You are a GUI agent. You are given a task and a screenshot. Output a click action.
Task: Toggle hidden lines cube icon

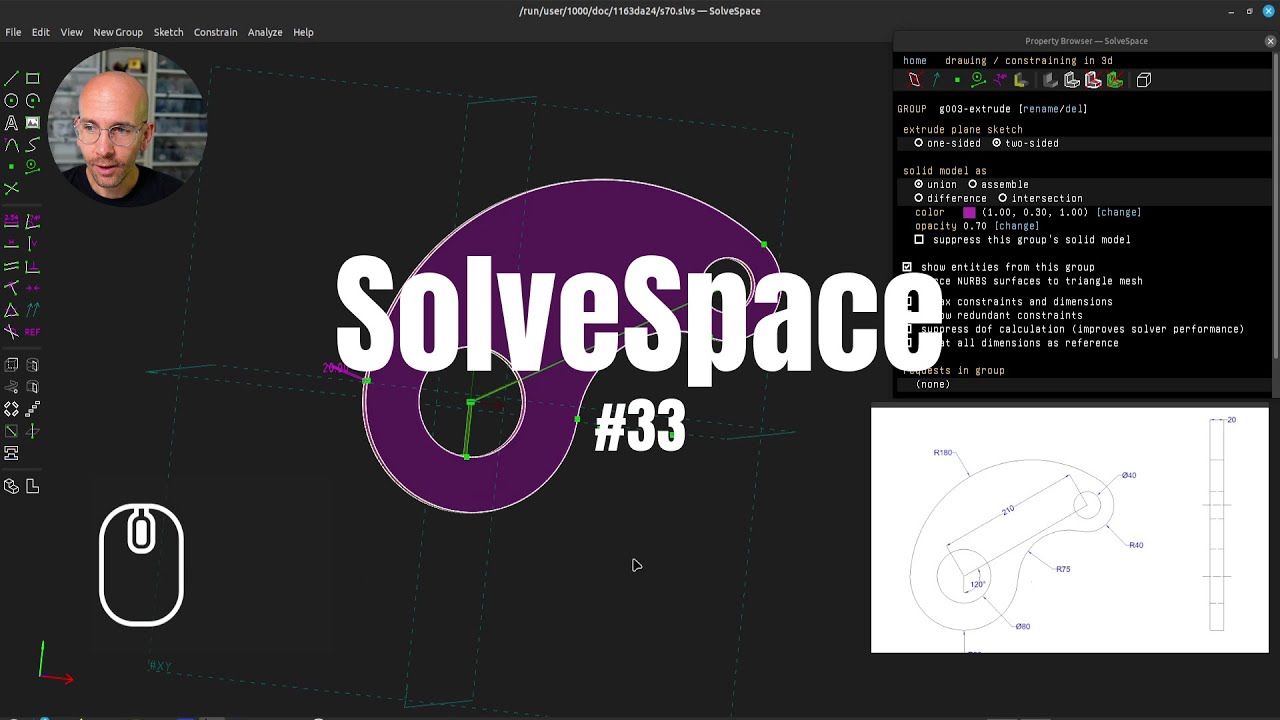pos(1144,80)
